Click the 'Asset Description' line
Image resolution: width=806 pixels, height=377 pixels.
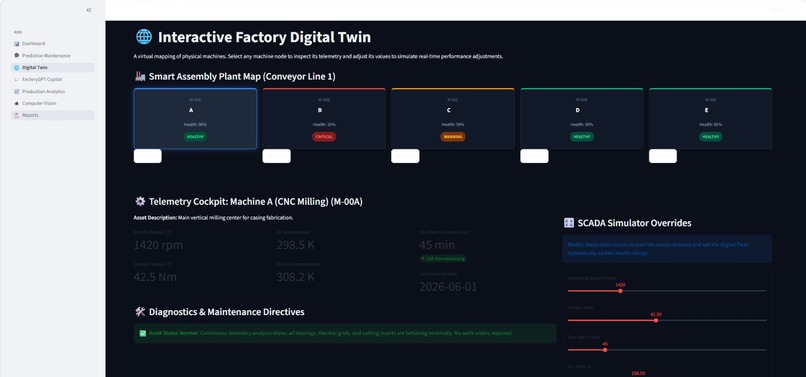[x=213, y=218]
